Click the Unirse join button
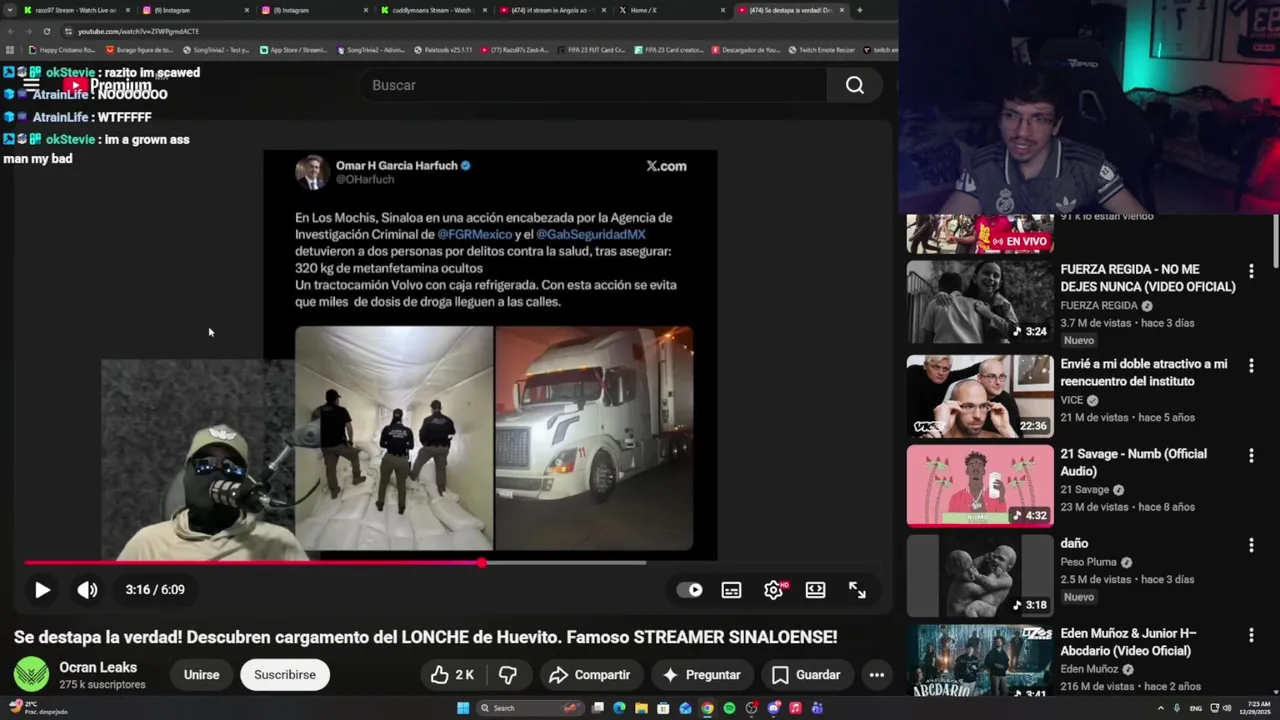 coord(201,675)
